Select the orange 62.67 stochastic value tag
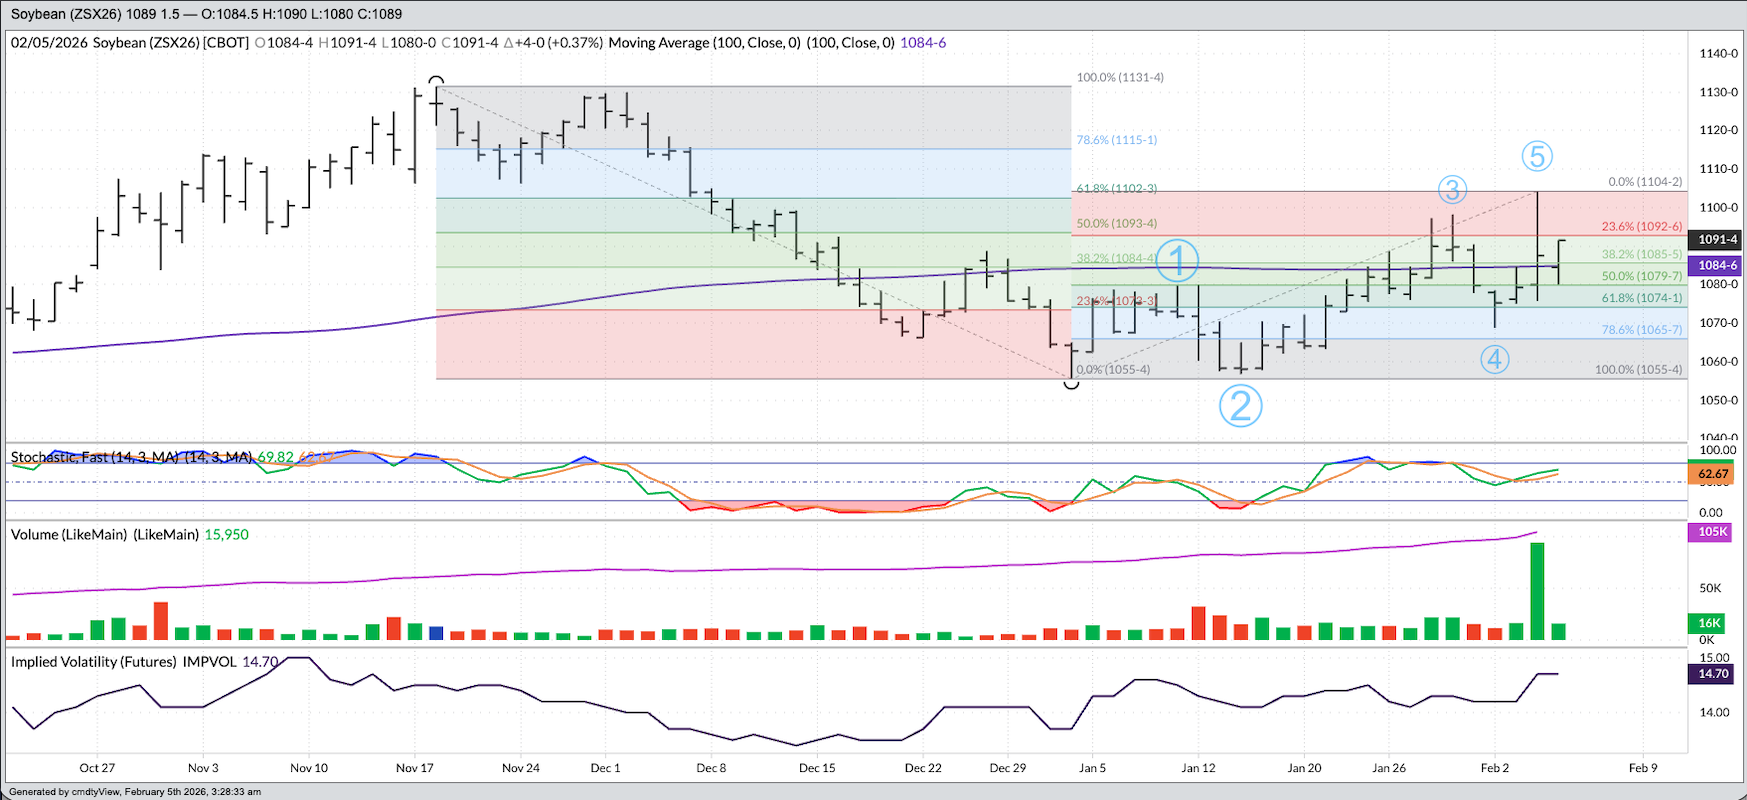The width and height of the screenshot is (1747, 800). (1713, 474)
